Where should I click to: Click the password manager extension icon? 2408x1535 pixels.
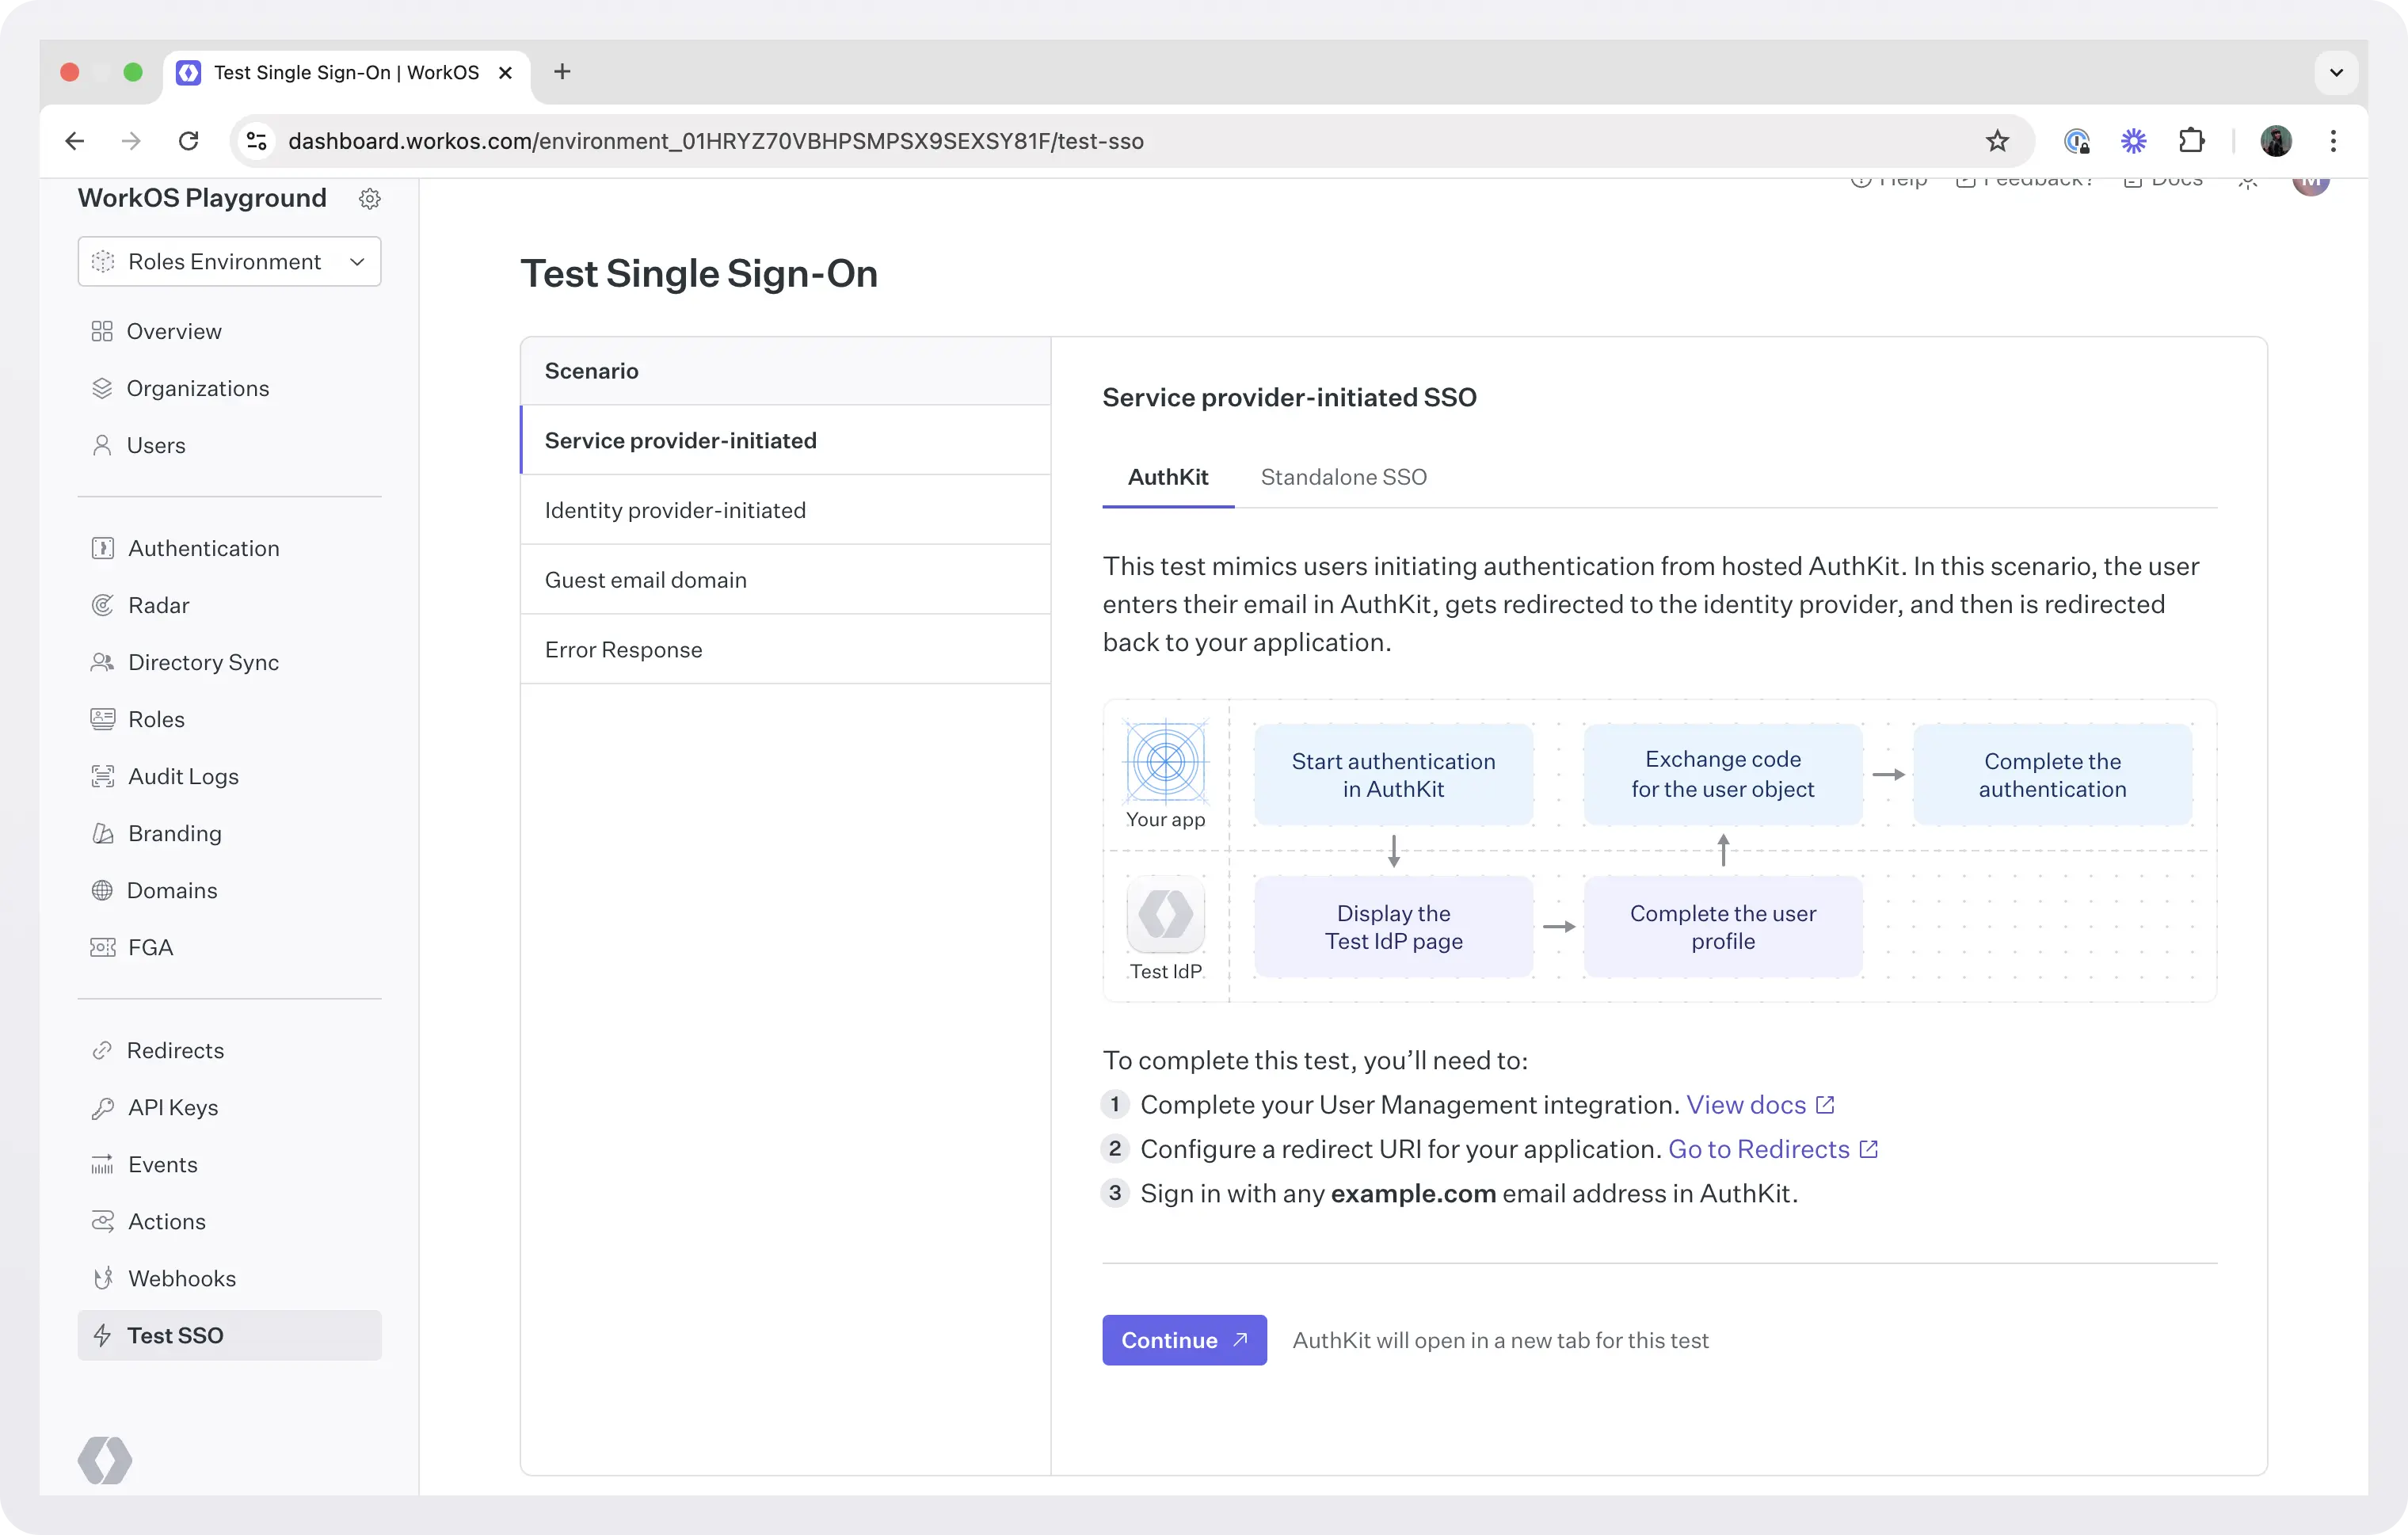[2077, 141]
